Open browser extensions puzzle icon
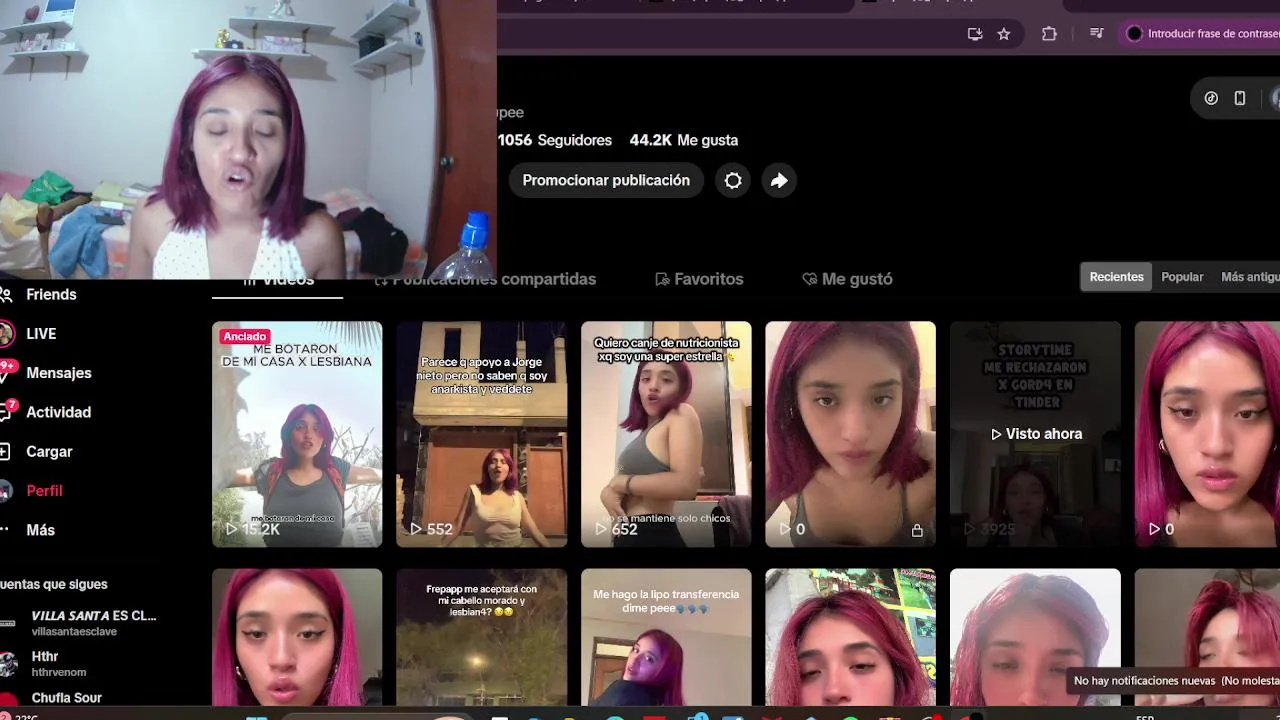 coord(1049,33)
